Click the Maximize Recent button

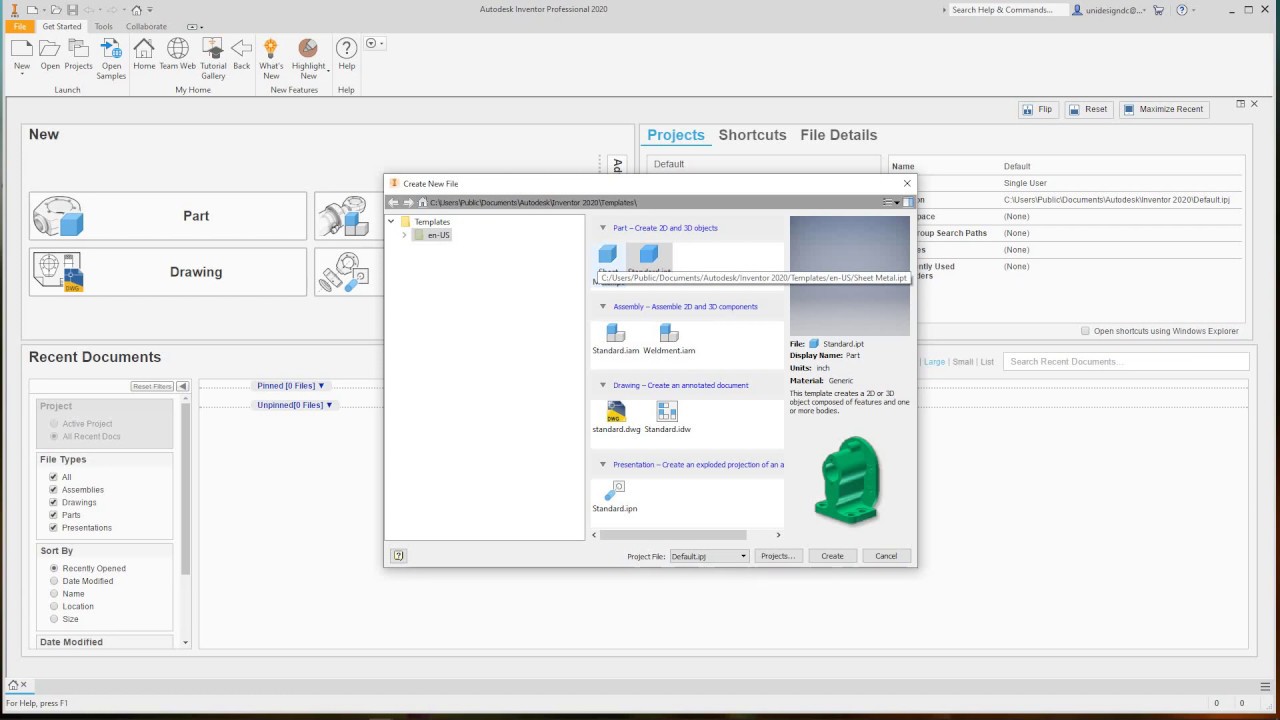click(x=1163, y=109)
